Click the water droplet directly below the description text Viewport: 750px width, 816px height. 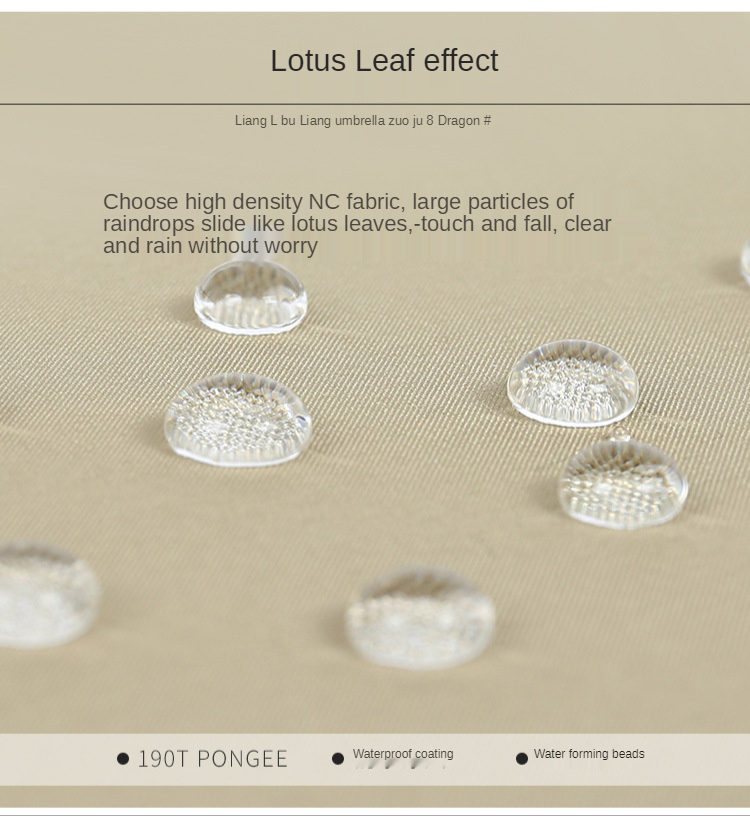(250, 297)
